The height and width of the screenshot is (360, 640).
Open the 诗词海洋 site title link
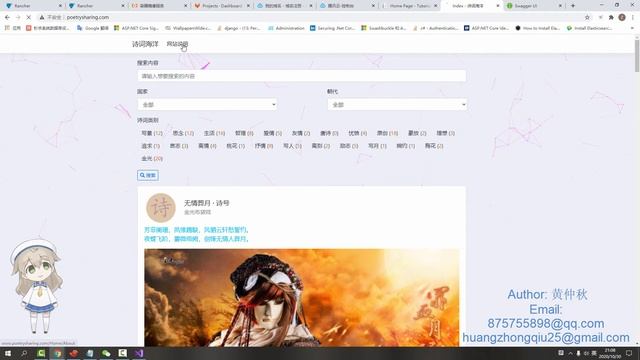point(145,44)
